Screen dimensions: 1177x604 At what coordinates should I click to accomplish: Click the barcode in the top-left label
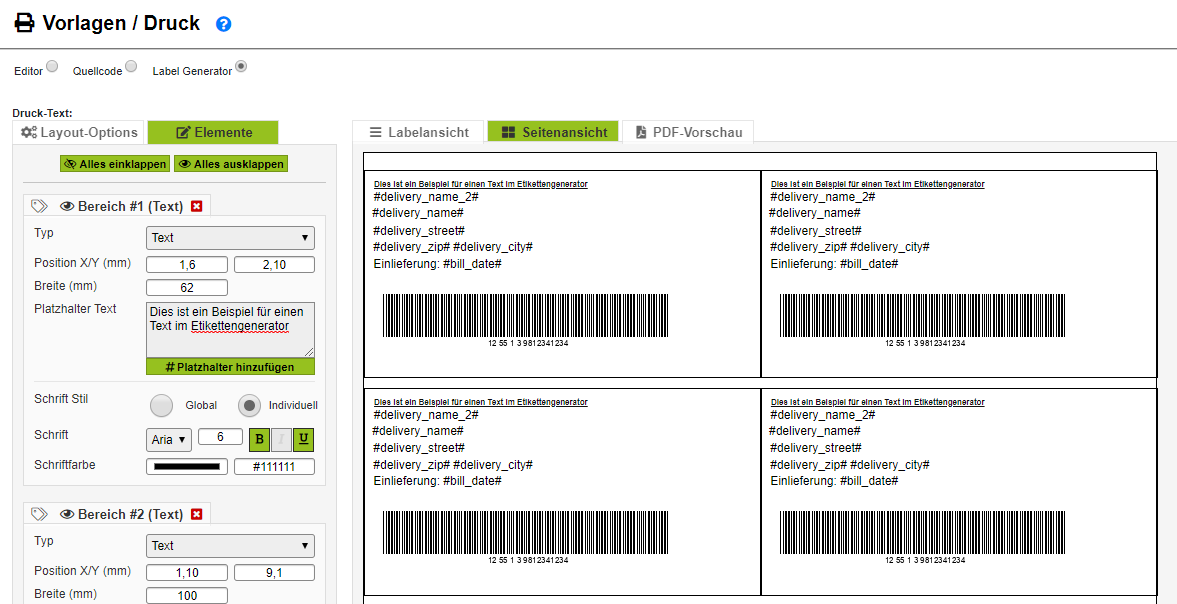tap(525, 315)
